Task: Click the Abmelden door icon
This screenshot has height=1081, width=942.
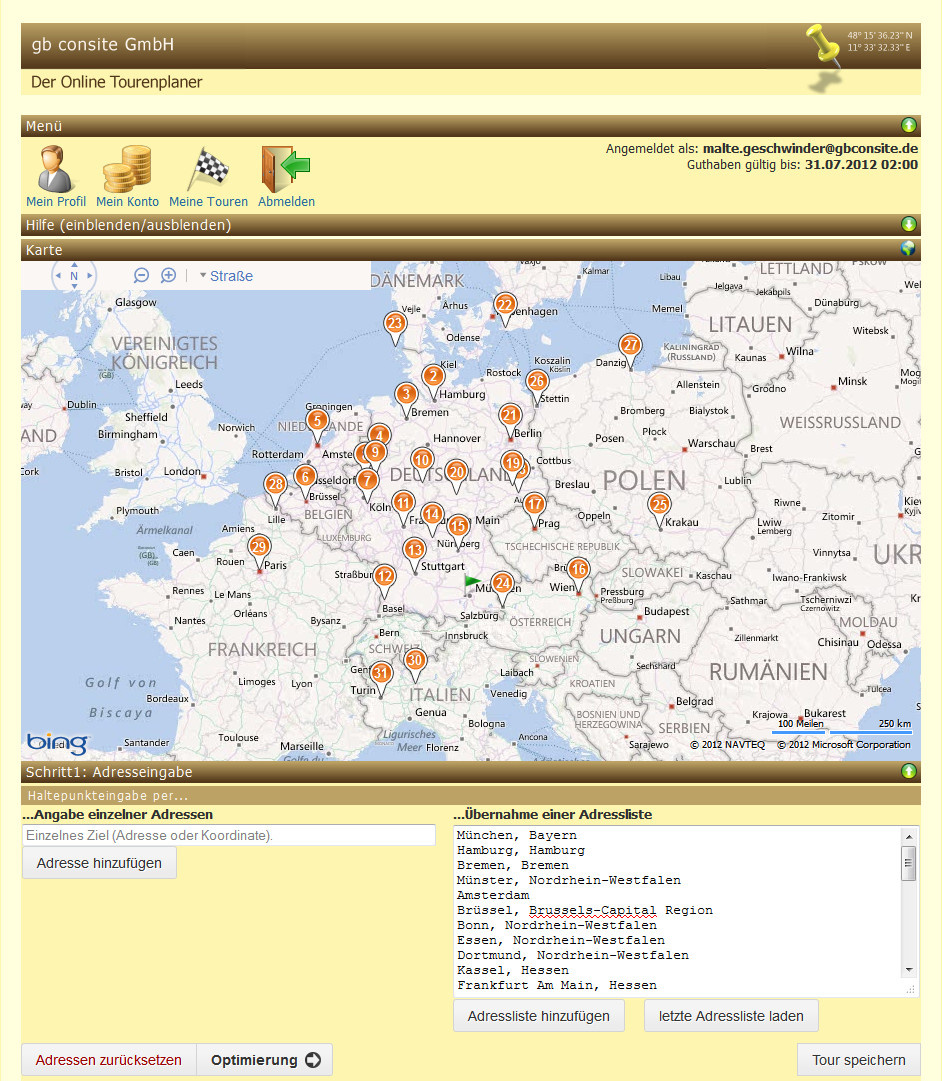Action: (286, 169)
